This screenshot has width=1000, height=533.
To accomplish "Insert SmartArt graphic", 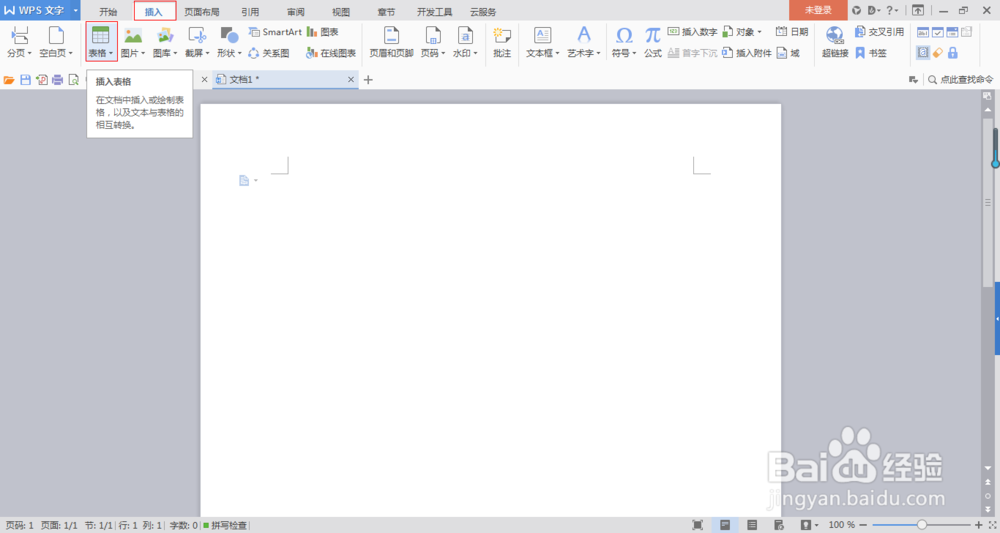I will 275,32.
